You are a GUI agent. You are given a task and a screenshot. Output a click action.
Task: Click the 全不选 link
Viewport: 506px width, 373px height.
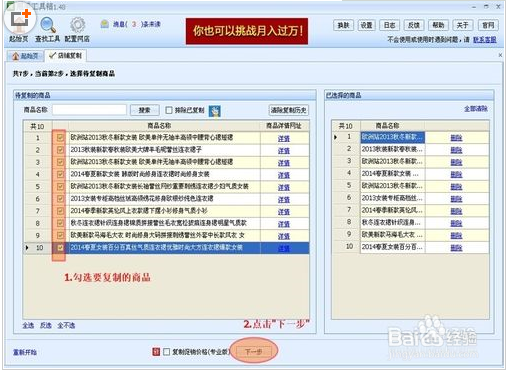[66, 325]
